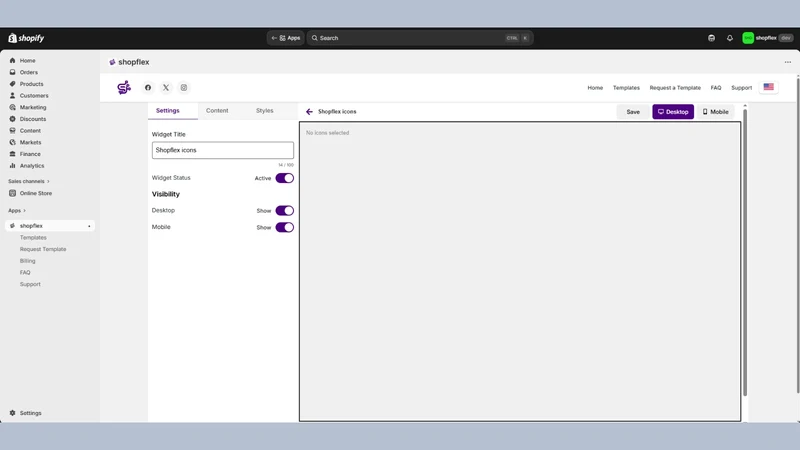
Task: Open the Home link in app navigation
Action: click(595, 88)
